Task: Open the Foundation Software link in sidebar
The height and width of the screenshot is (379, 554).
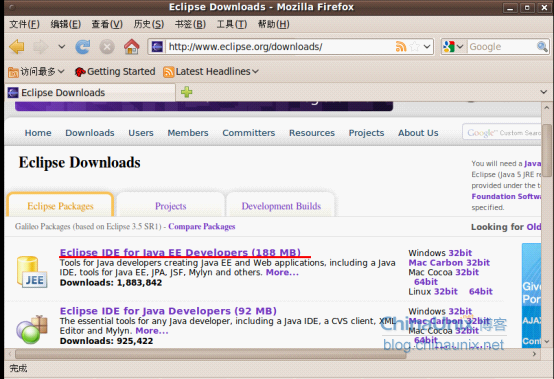Action: click(x=506, y=196)
